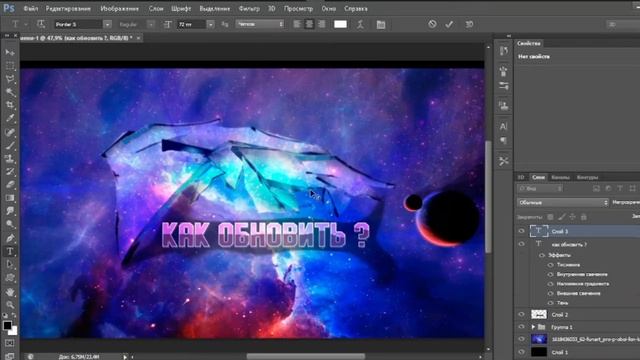Open the anti-aliasing method dropdown

(x=260, y=24)
